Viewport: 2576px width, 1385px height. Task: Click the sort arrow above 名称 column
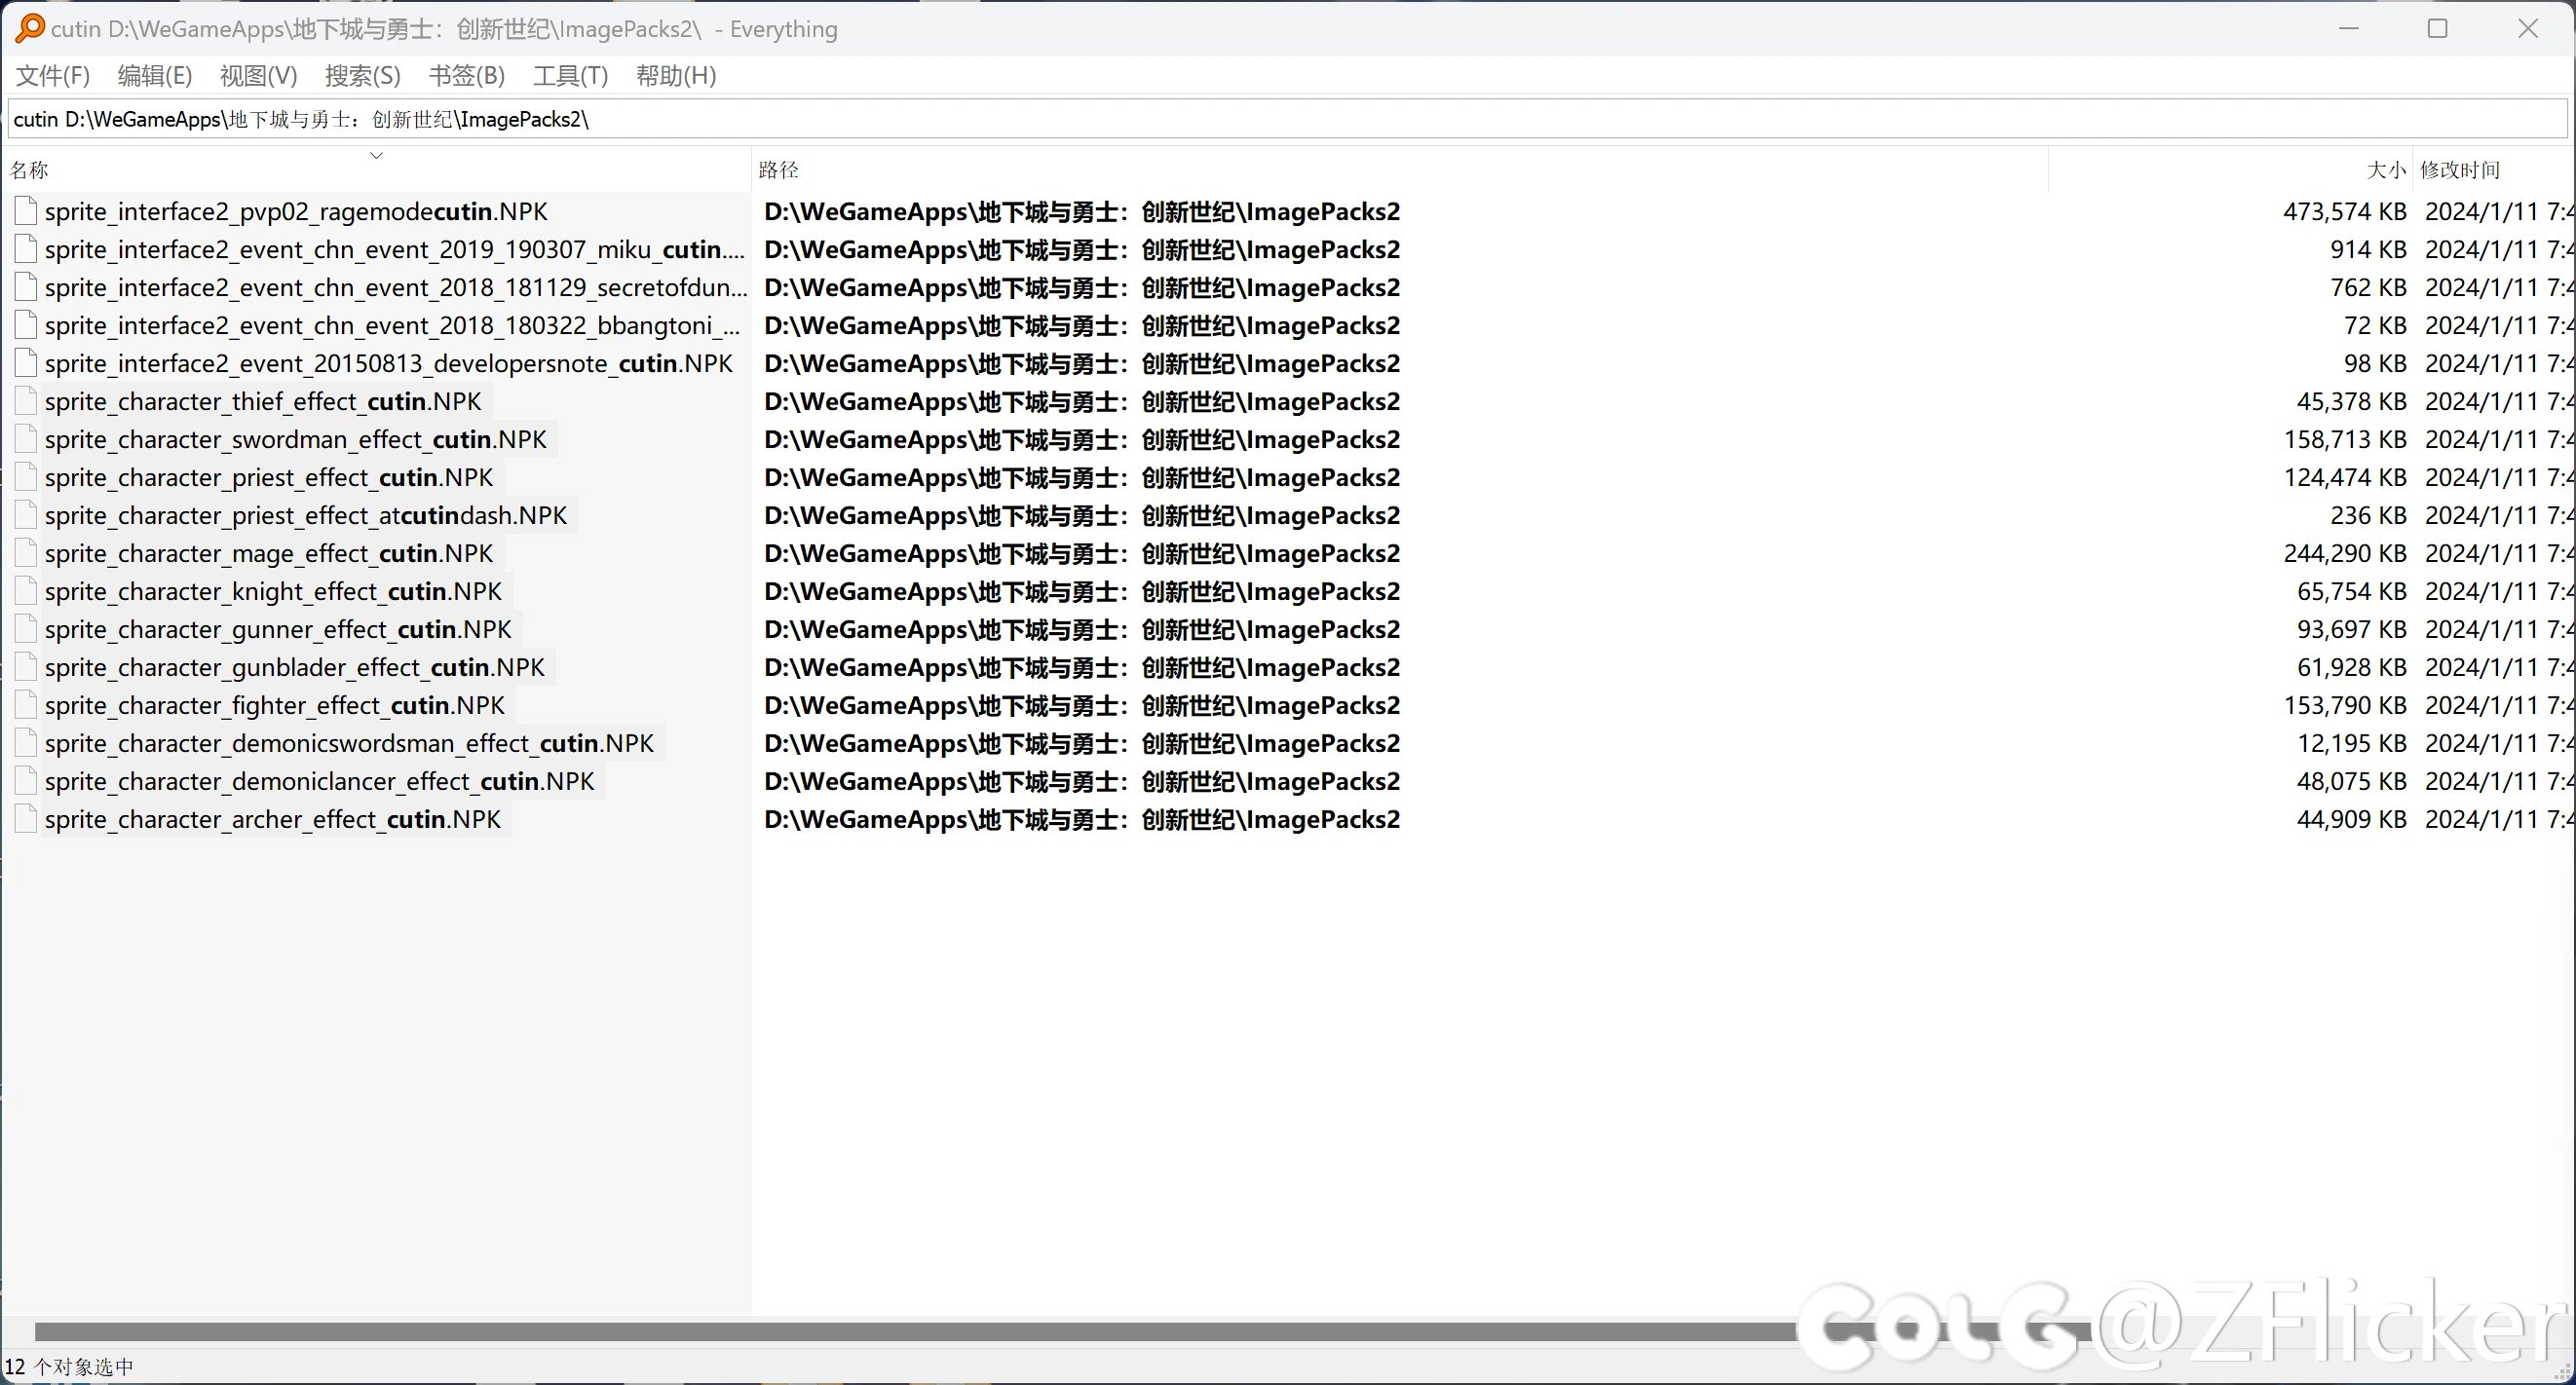[x=377, y=155]
